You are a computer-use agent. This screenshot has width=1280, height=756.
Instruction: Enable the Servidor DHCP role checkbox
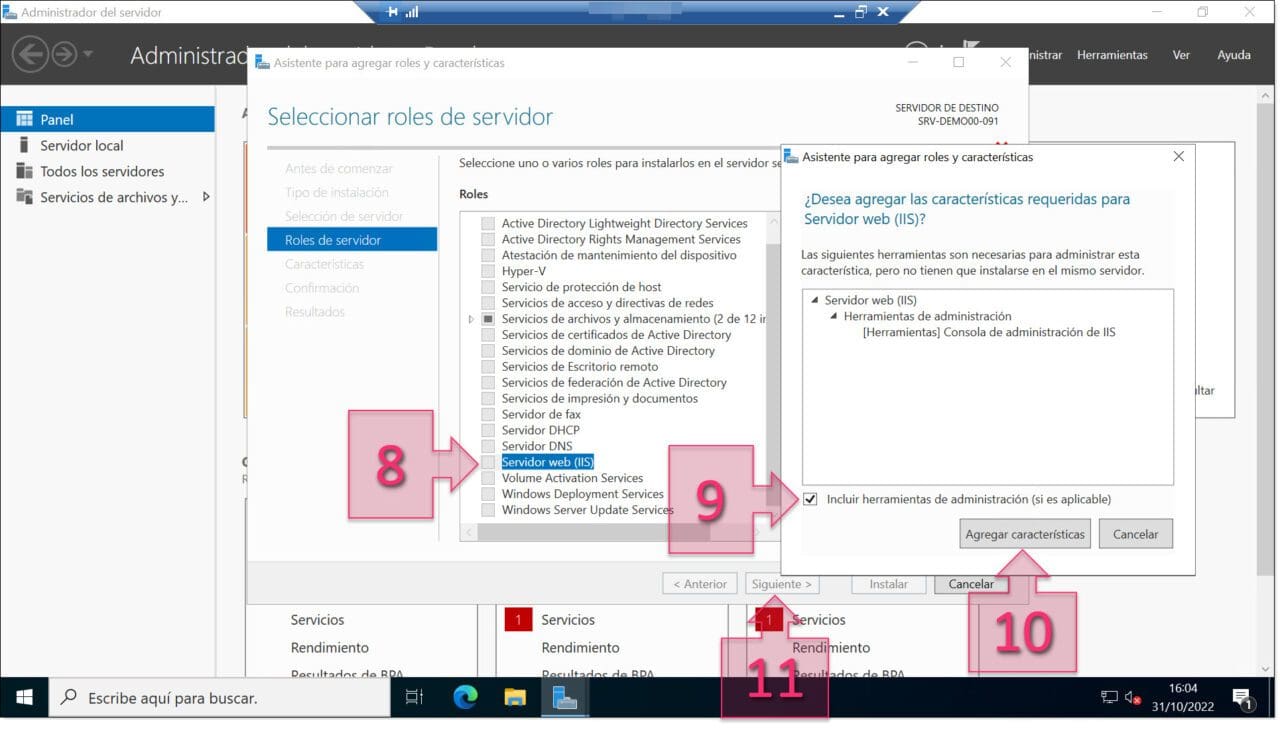click(488, 430)
